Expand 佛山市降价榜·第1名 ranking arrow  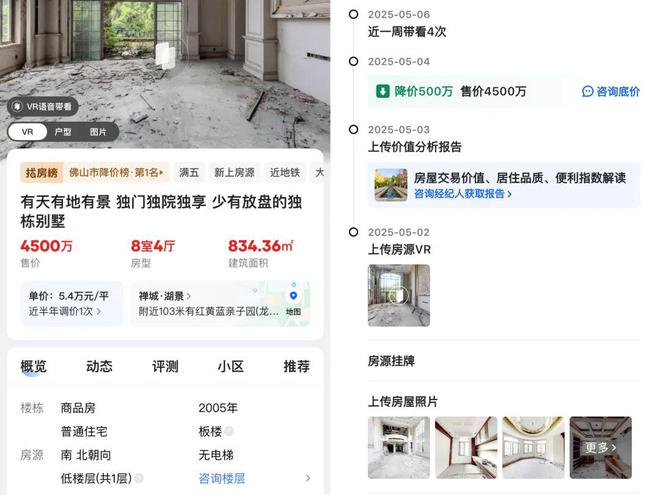[162, 173]
